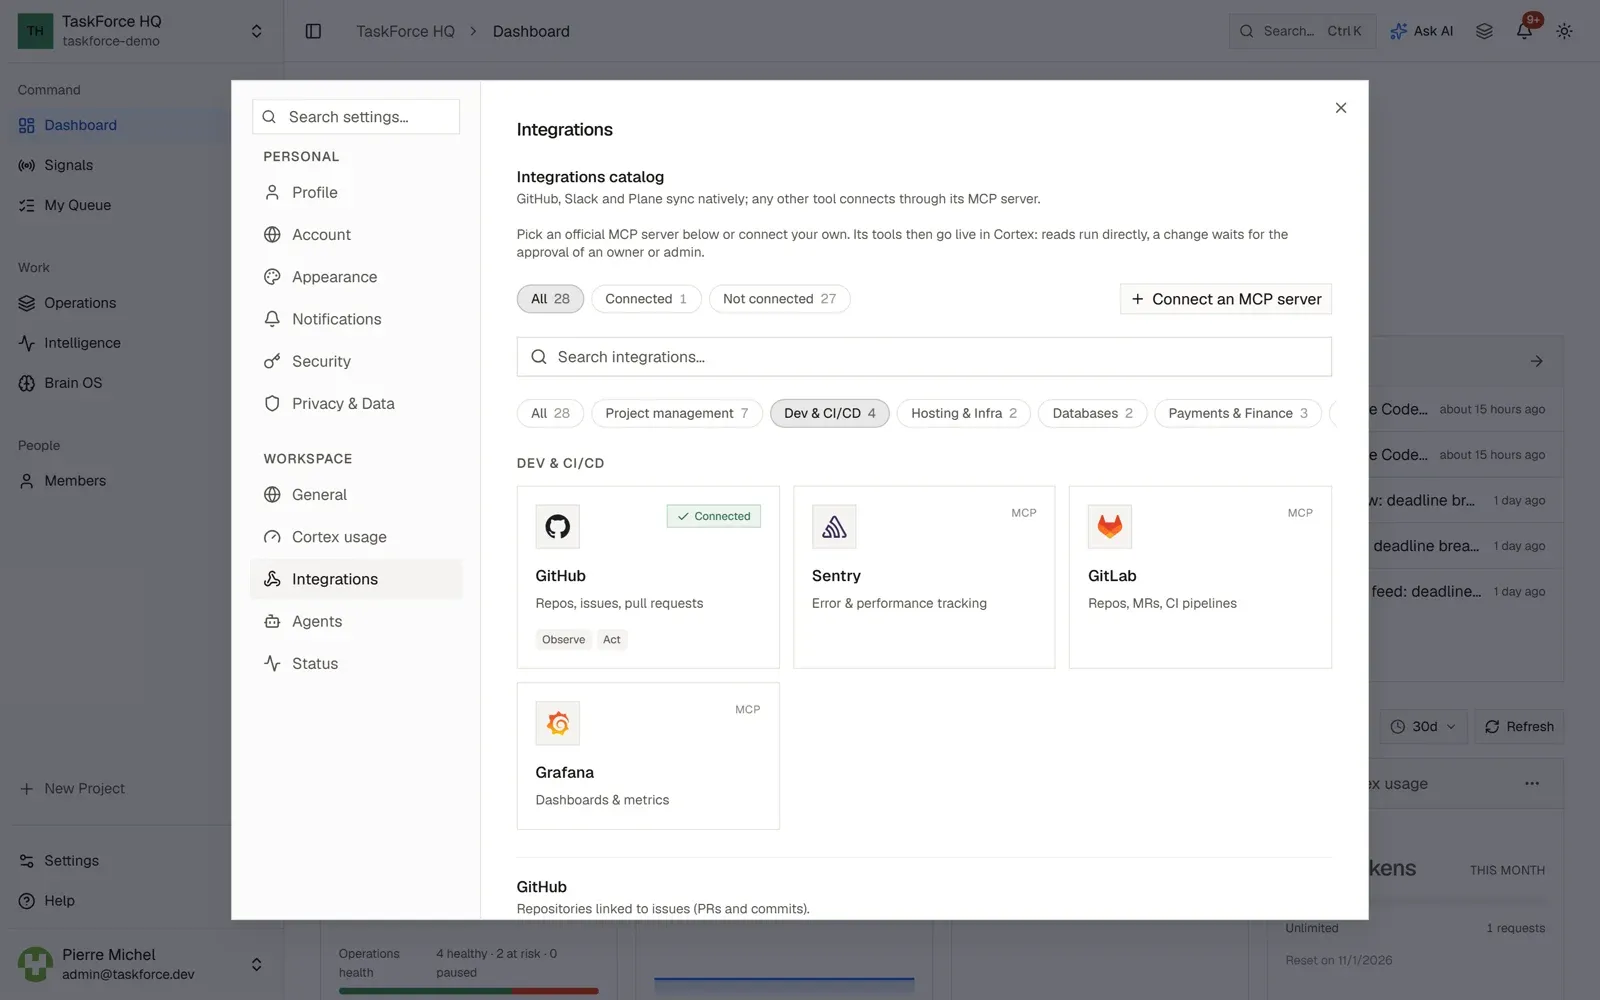Toggle the light/dark theme sun icon
The image size is (1600, 1000).
(1564, 31)
